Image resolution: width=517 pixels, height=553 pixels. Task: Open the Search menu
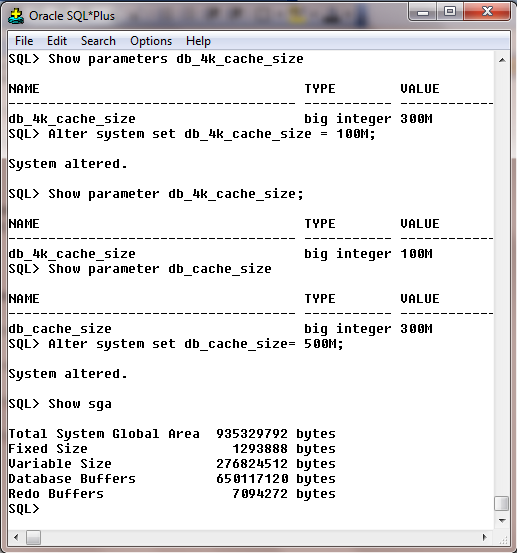coord(98,41)
